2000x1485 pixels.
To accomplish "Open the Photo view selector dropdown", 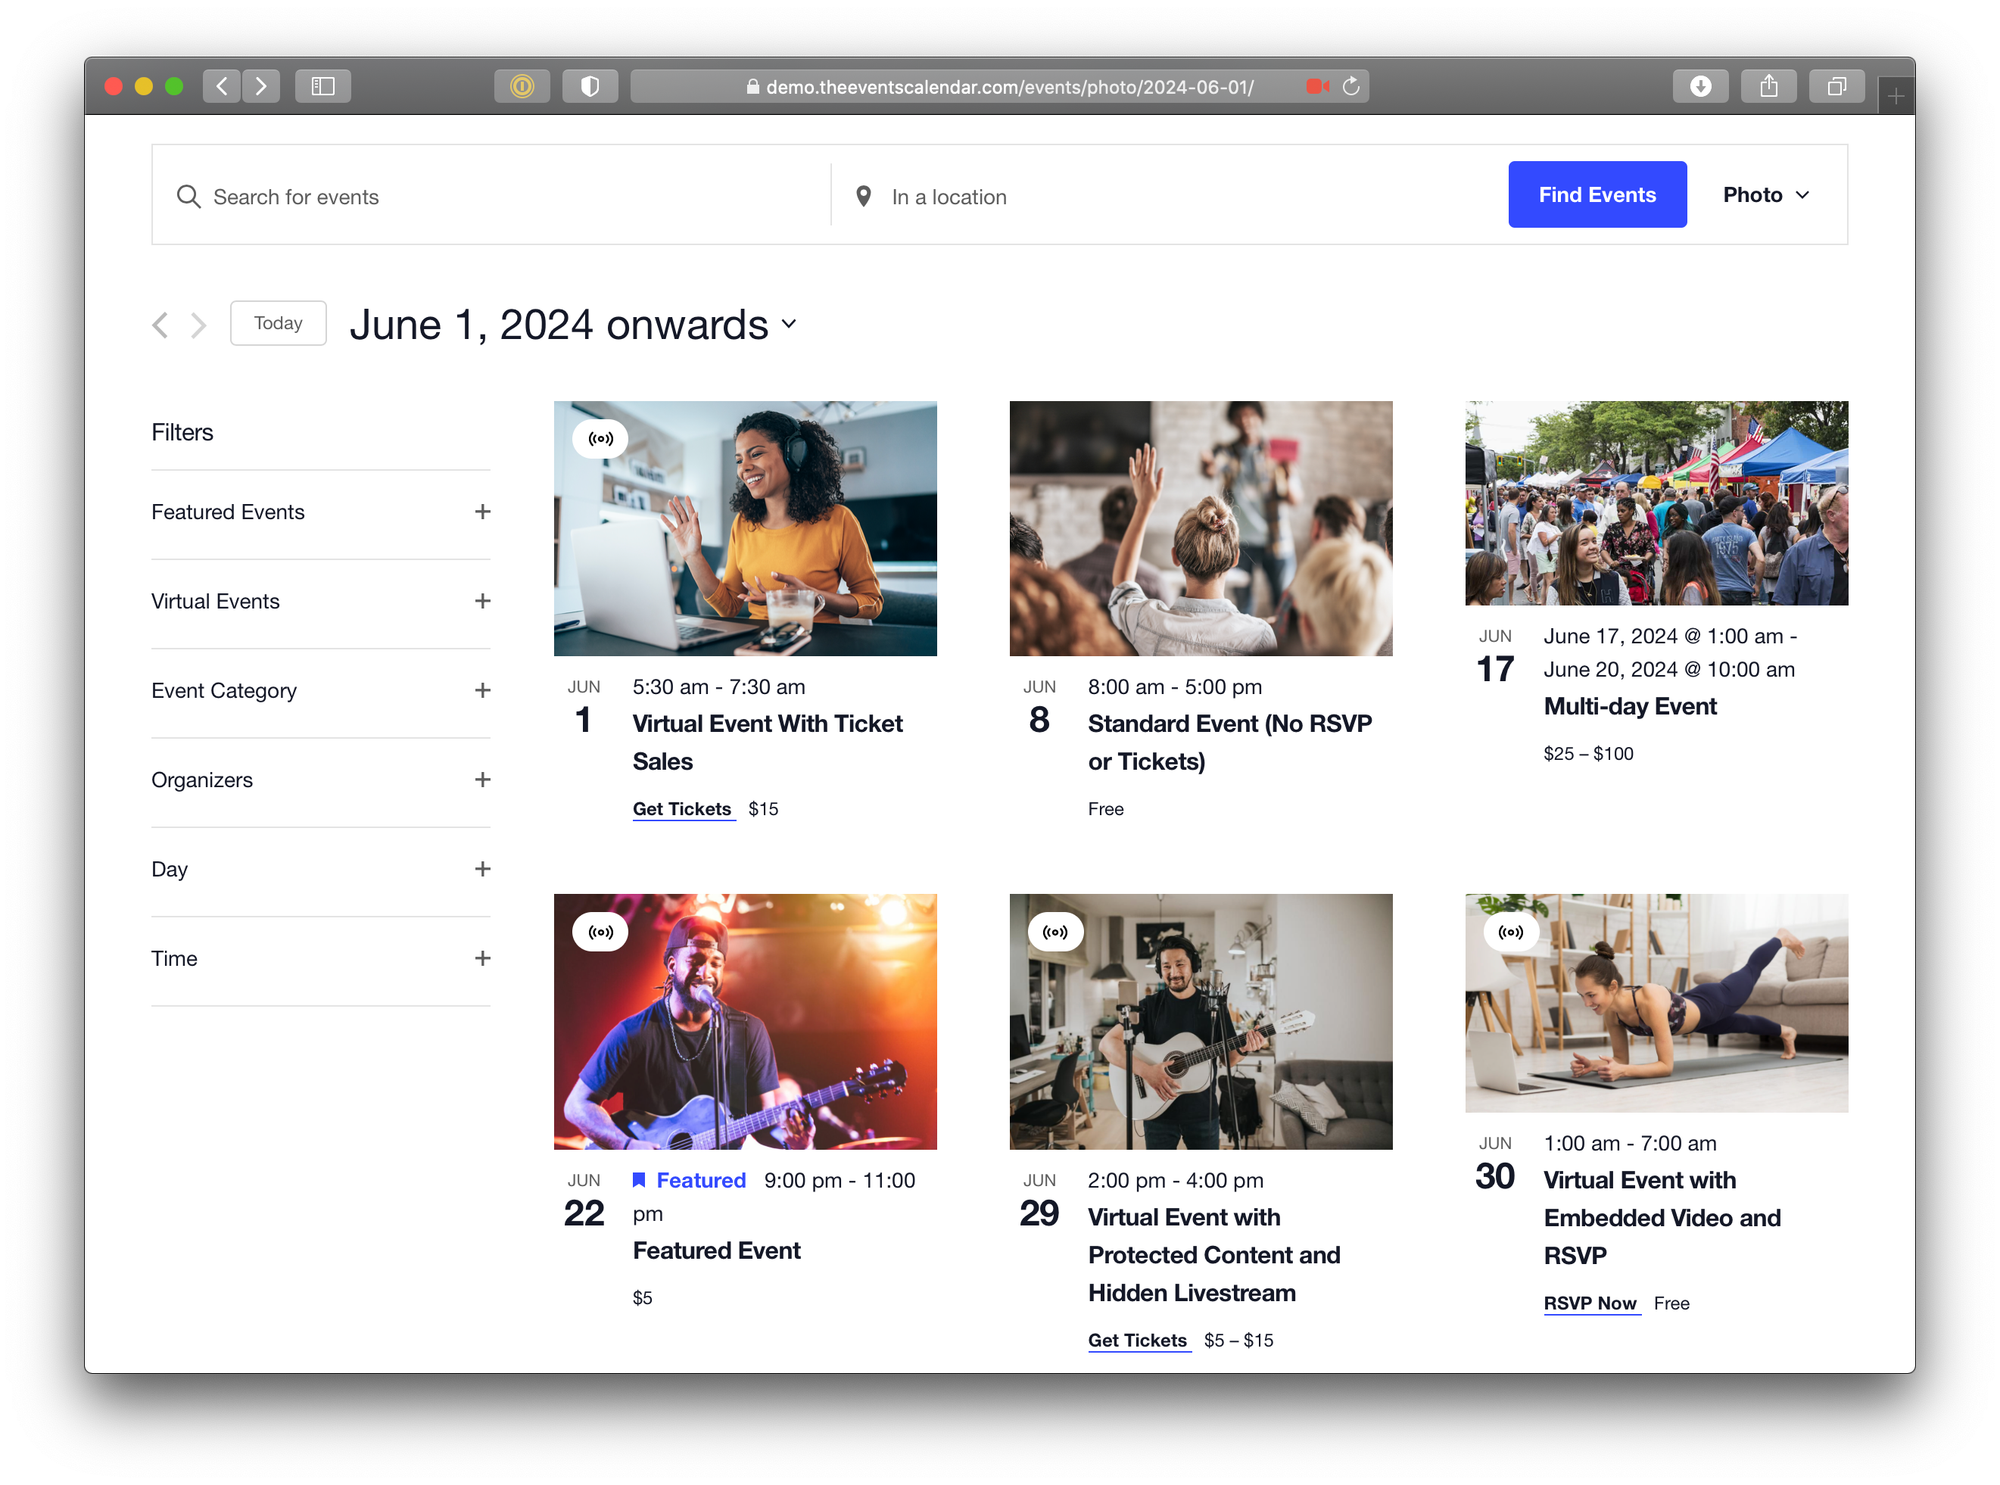I will point(1766,195).
